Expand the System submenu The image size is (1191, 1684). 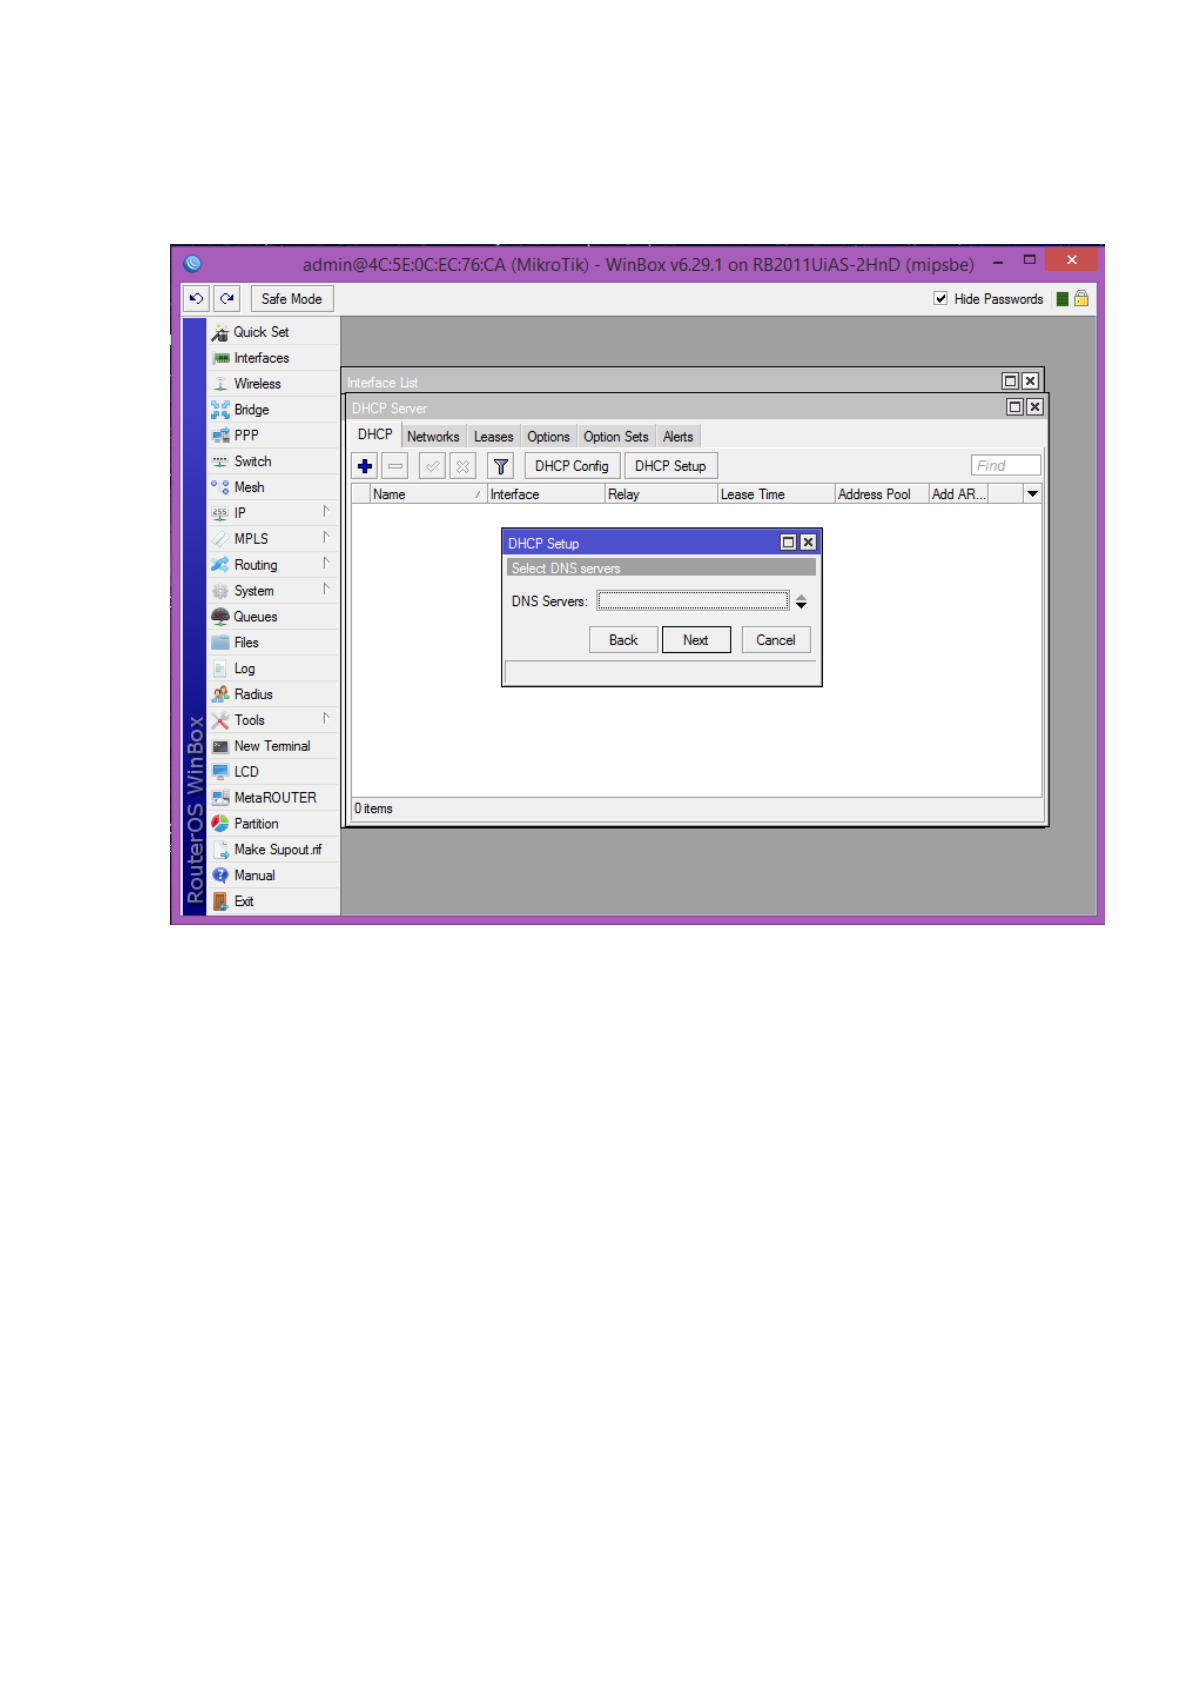326,591
